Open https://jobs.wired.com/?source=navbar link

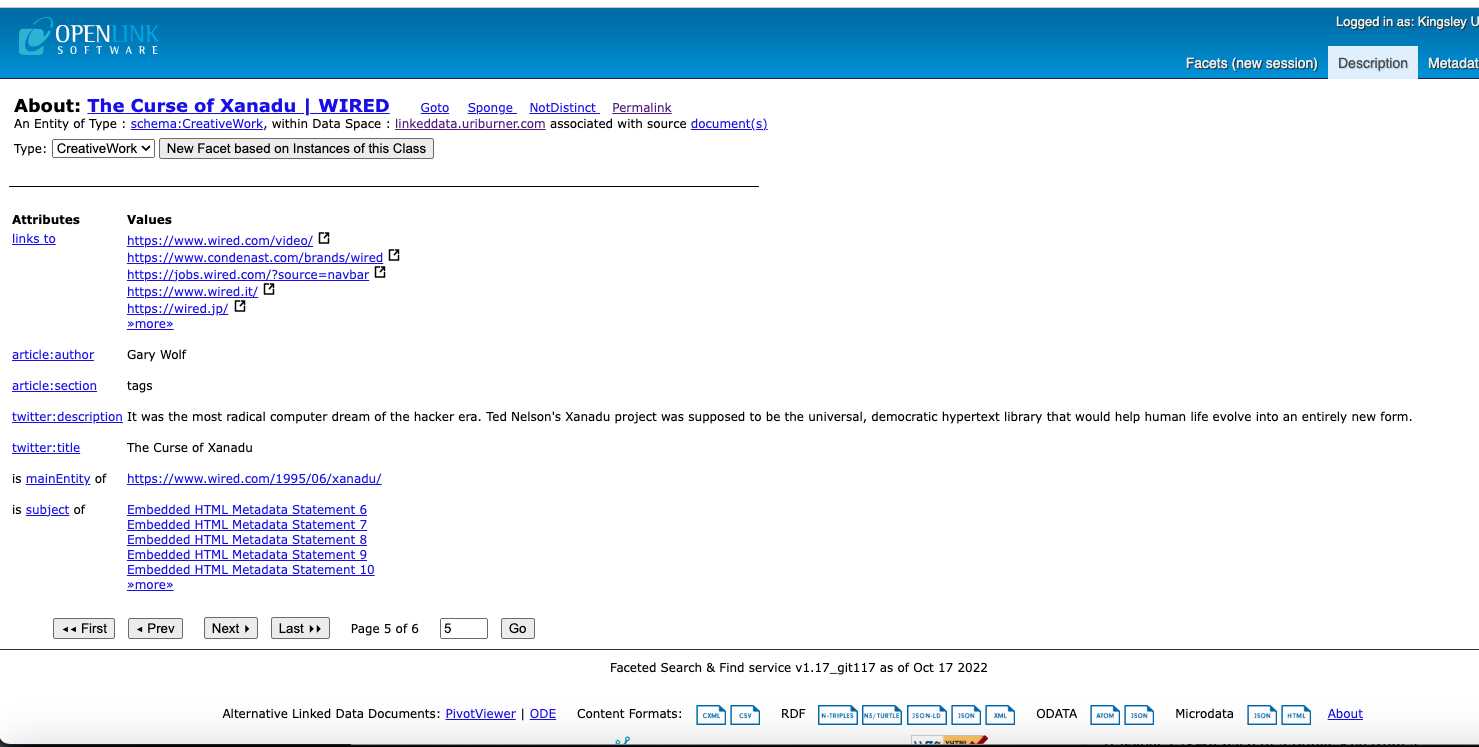(x=248, y=275)
